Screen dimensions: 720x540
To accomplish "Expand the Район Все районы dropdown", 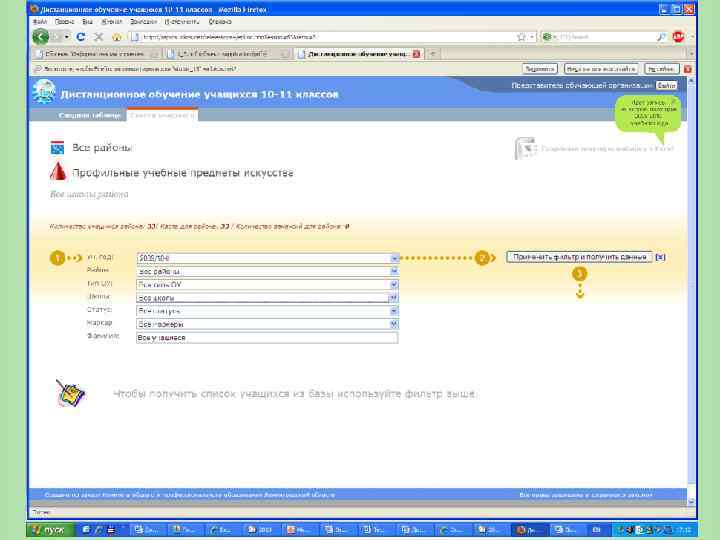I will click(x=394, y=271).
